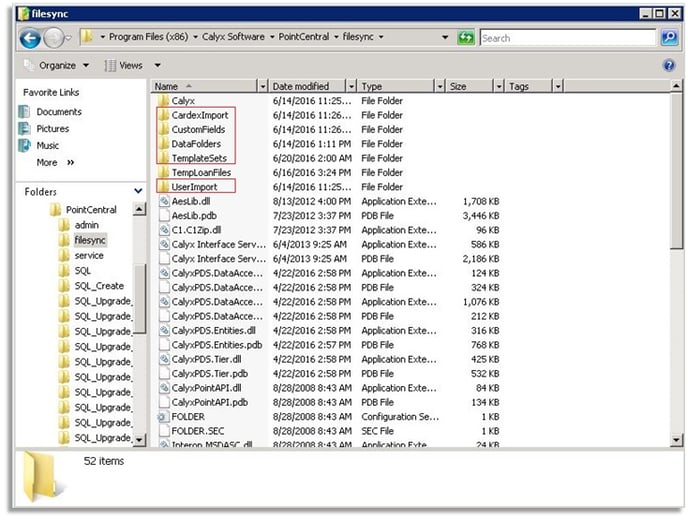The width and height of the screenshot is (688, 520).
Task: Click Calyx Software in breadcrumb
Action: 233,37
